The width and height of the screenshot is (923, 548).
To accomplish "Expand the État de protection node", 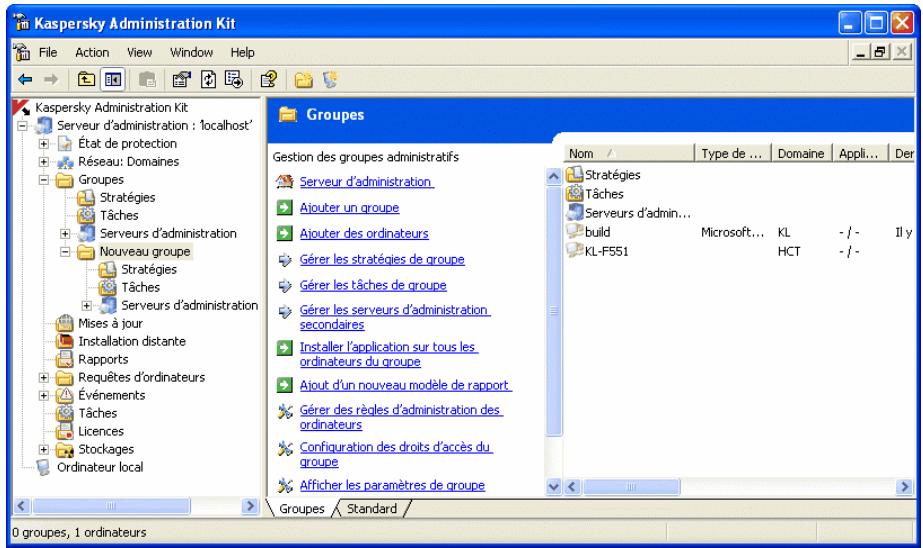I will [44, 144].
